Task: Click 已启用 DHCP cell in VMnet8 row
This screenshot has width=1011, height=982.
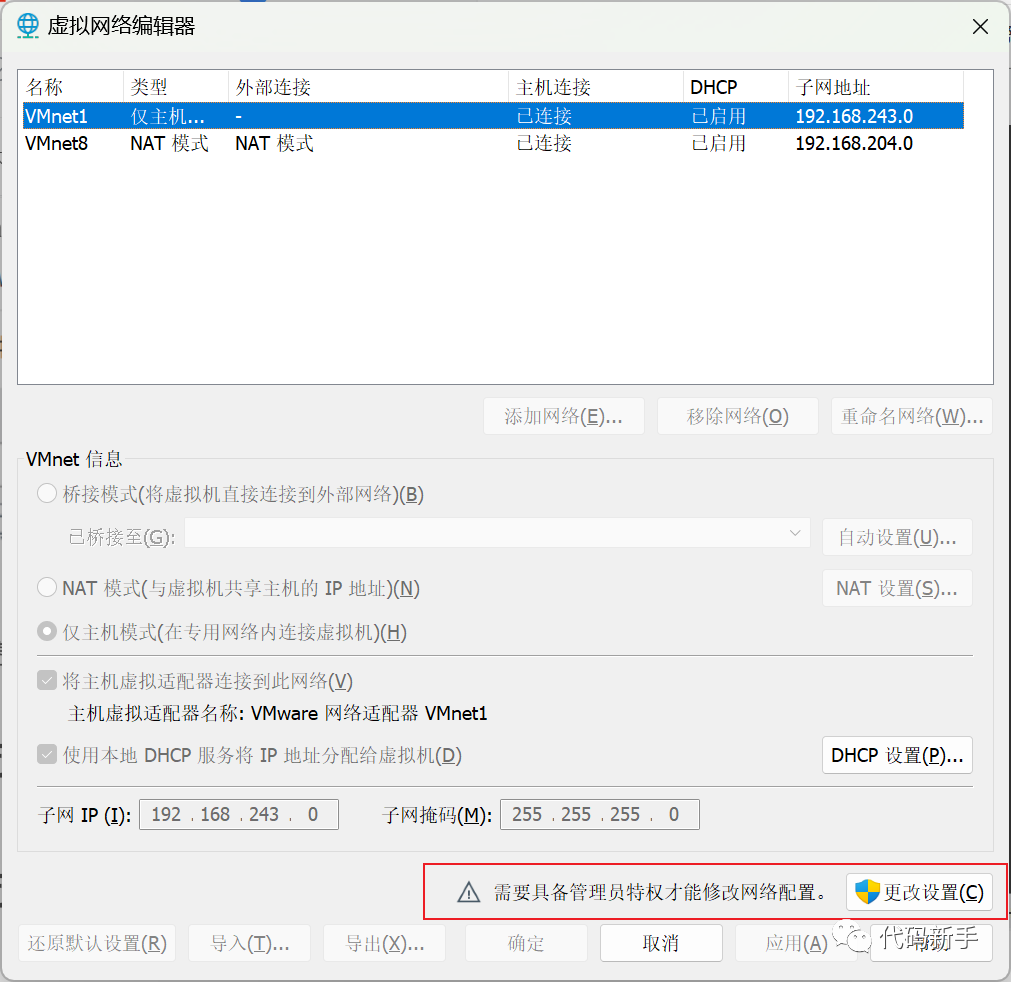Action: (718, 143)
